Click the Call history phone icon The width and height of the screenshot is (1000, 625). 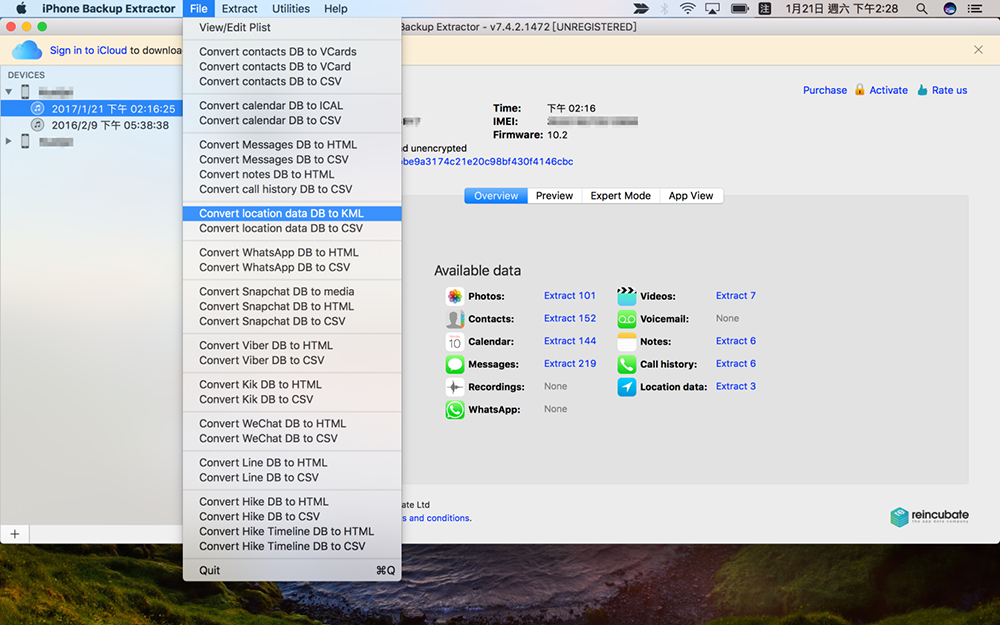pyautogui.click(x=626, y=364)
